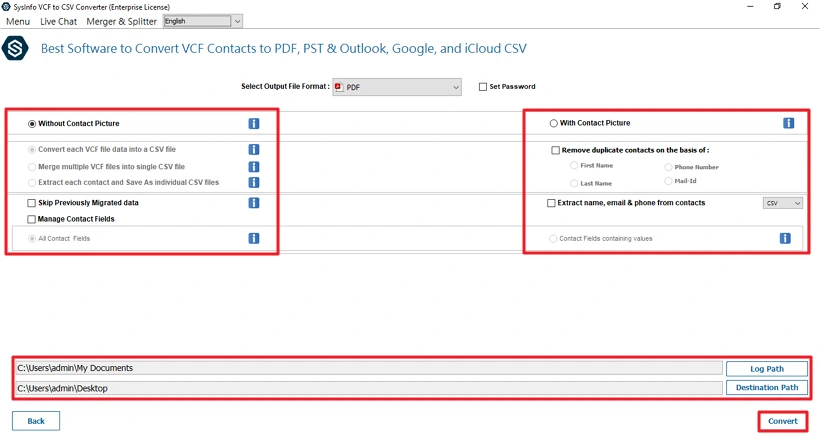
Task: Click the Convert button
Action: pyautogui.click(x=782, y=421)
